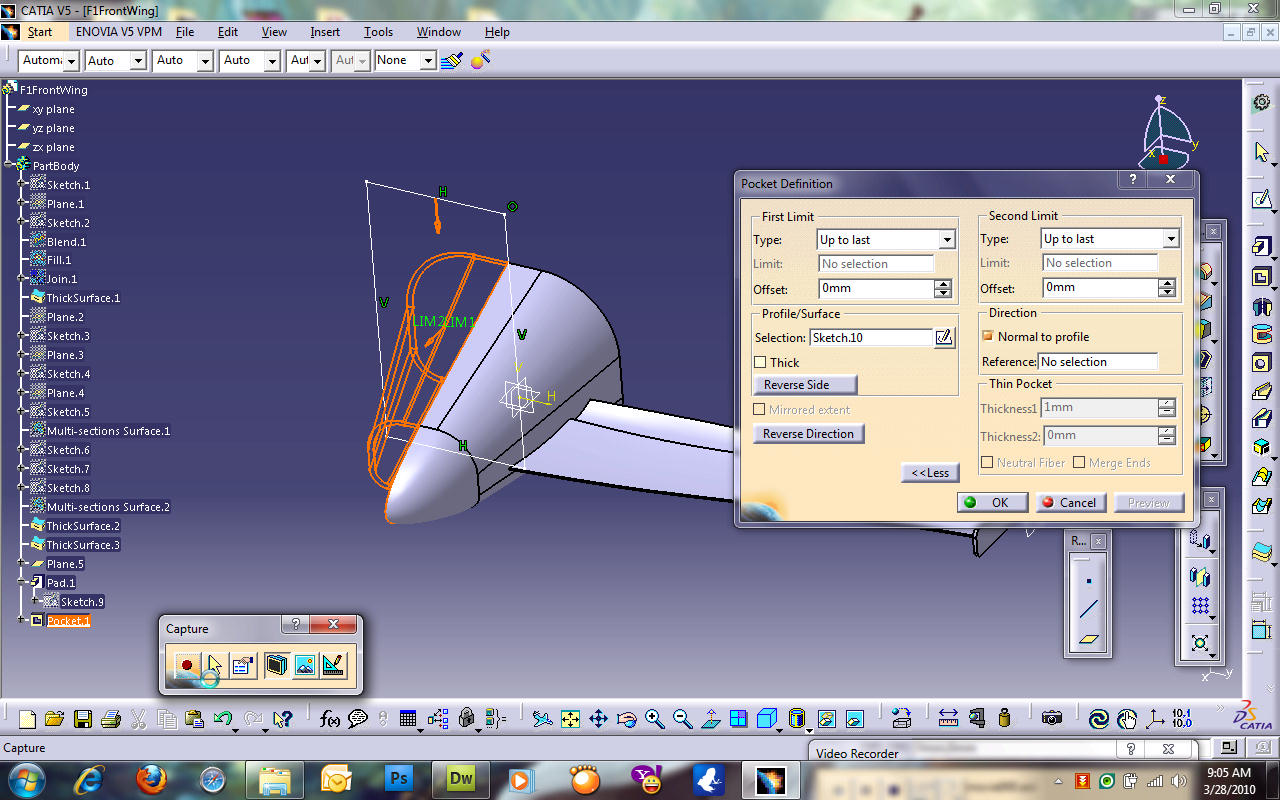Image resolution: width=1280 pixels, height=800 pixels.
Task: Open the Tools menu
Action: (378, 31)
